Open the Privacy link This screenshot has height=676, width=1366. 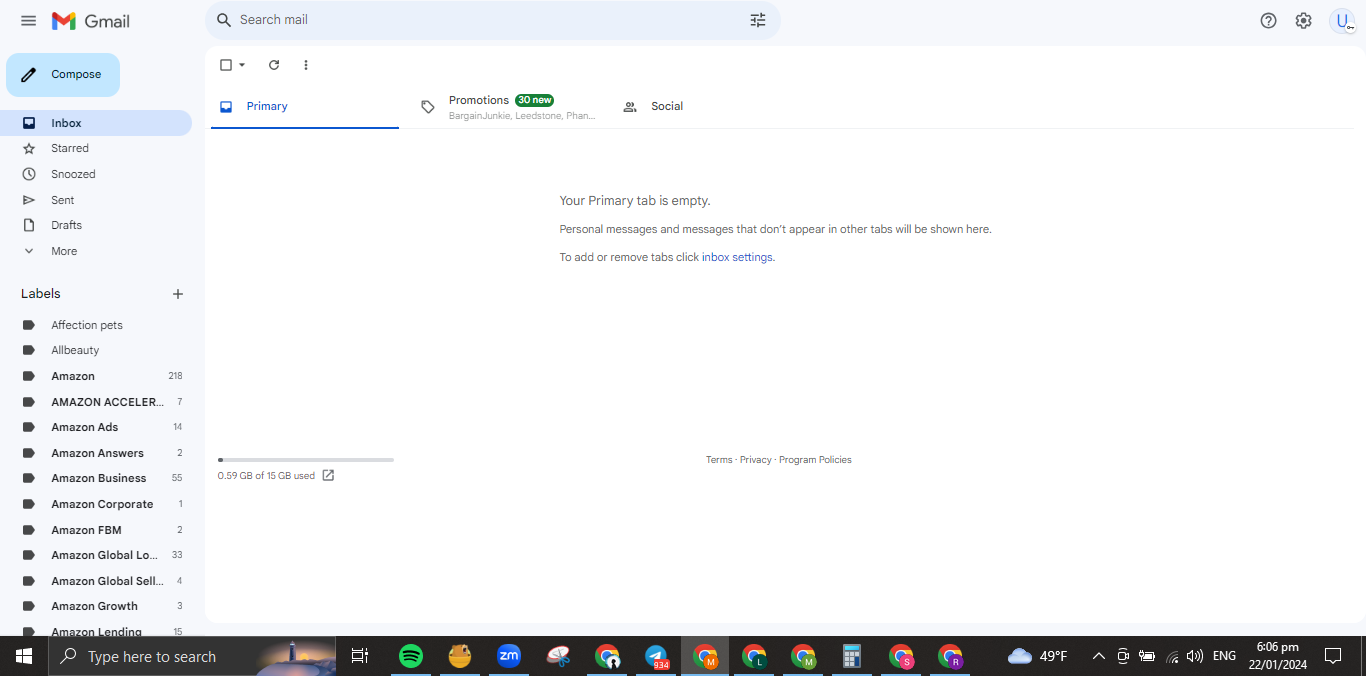[756, 460]
